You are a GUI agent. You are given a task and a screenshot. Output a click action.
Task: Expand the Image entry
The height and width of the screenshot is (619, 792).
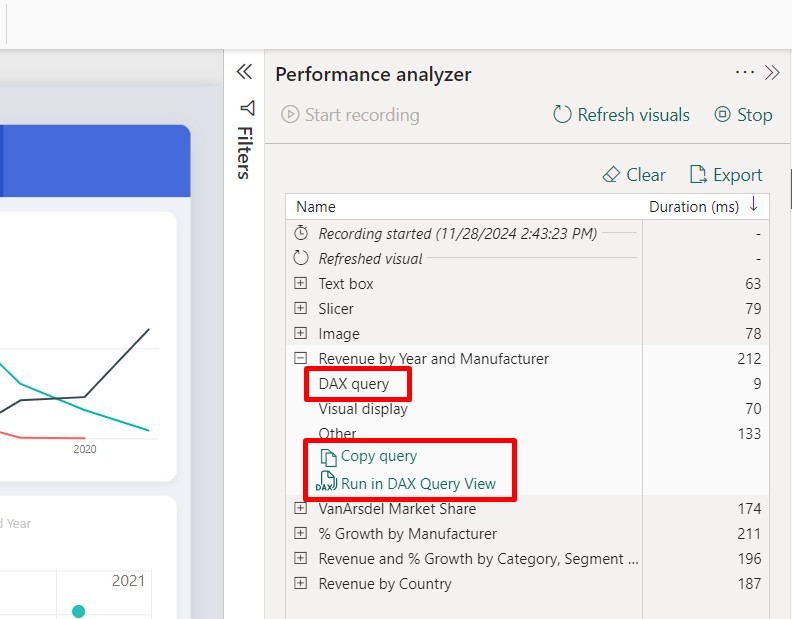click(x=301, y=334)
